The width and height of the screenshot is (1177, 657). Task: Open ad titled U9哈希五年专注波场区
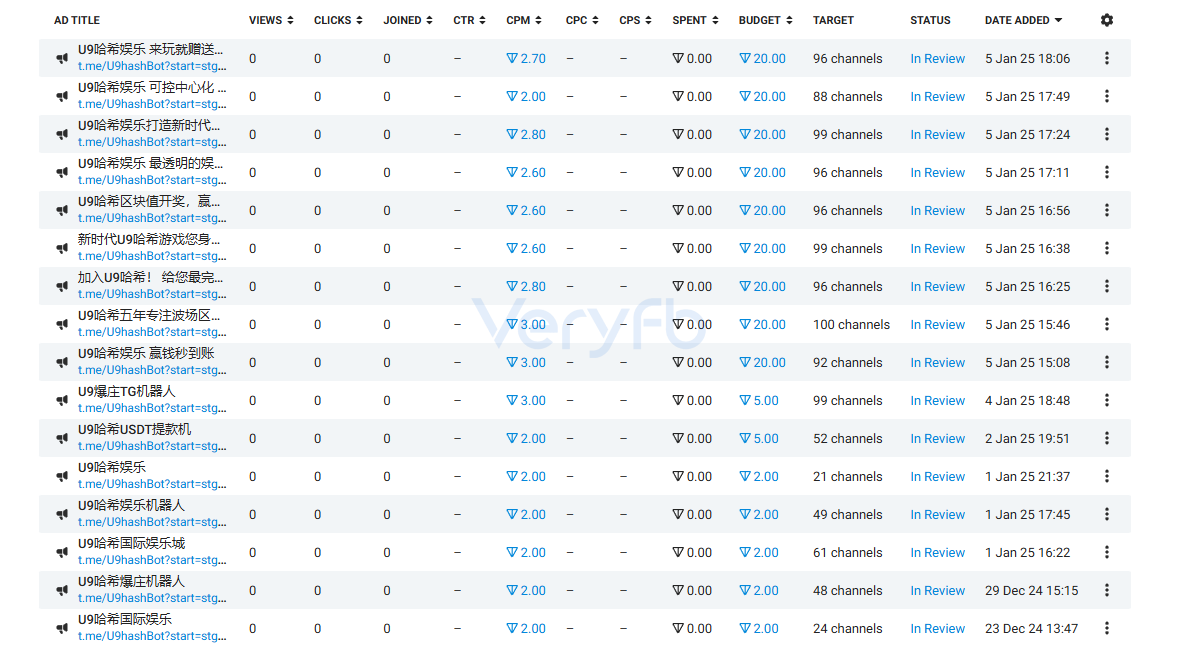pyautogui.click(x=149, y=315)
